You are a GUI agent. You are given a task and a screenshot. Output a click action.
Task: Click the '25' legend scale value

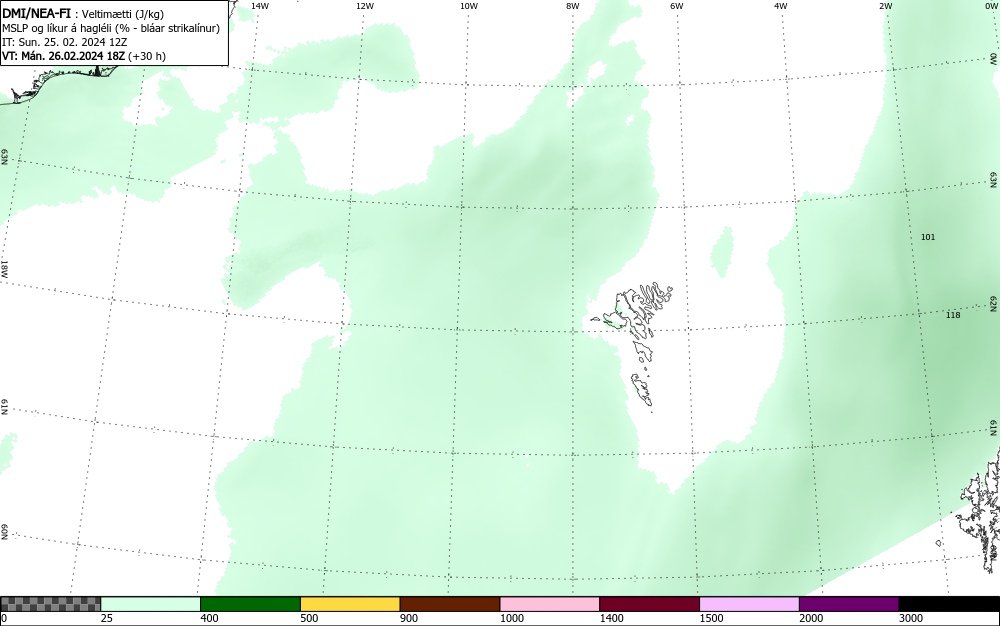click(107, 618)
